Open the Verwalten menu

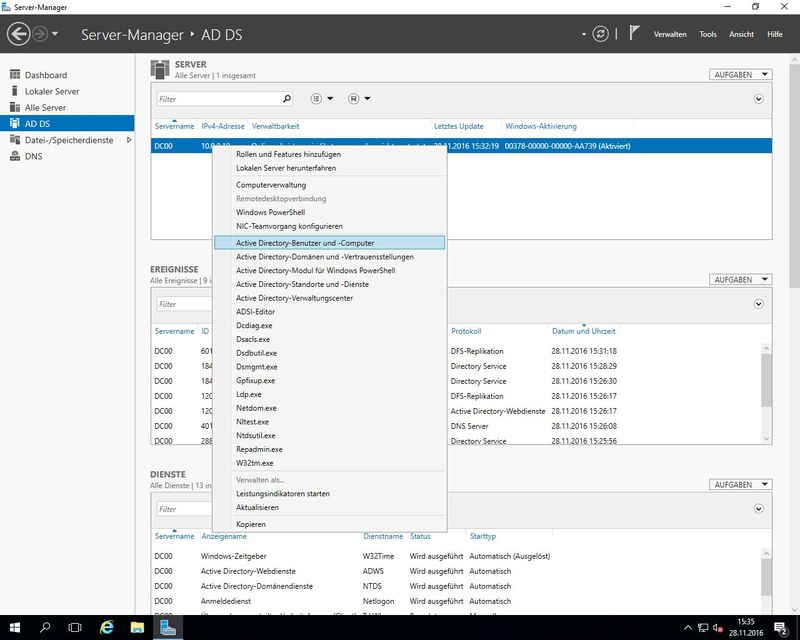(x=670, y=34)
